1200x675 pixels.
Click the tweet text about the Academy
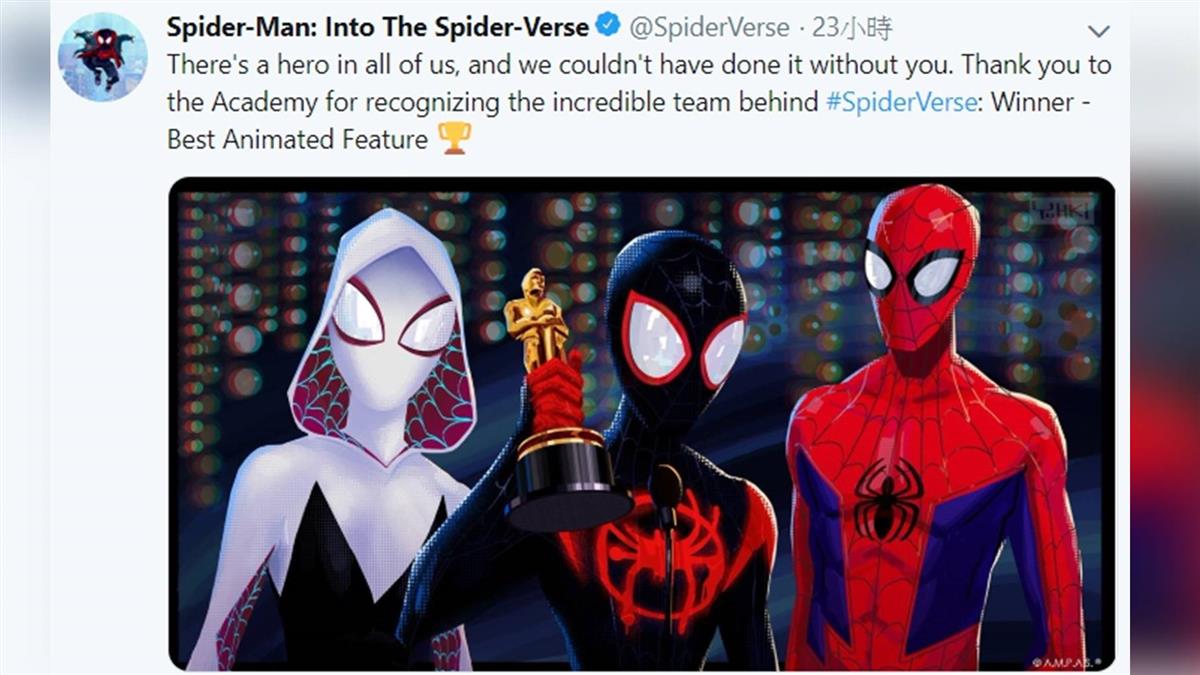tap(639, 102)
